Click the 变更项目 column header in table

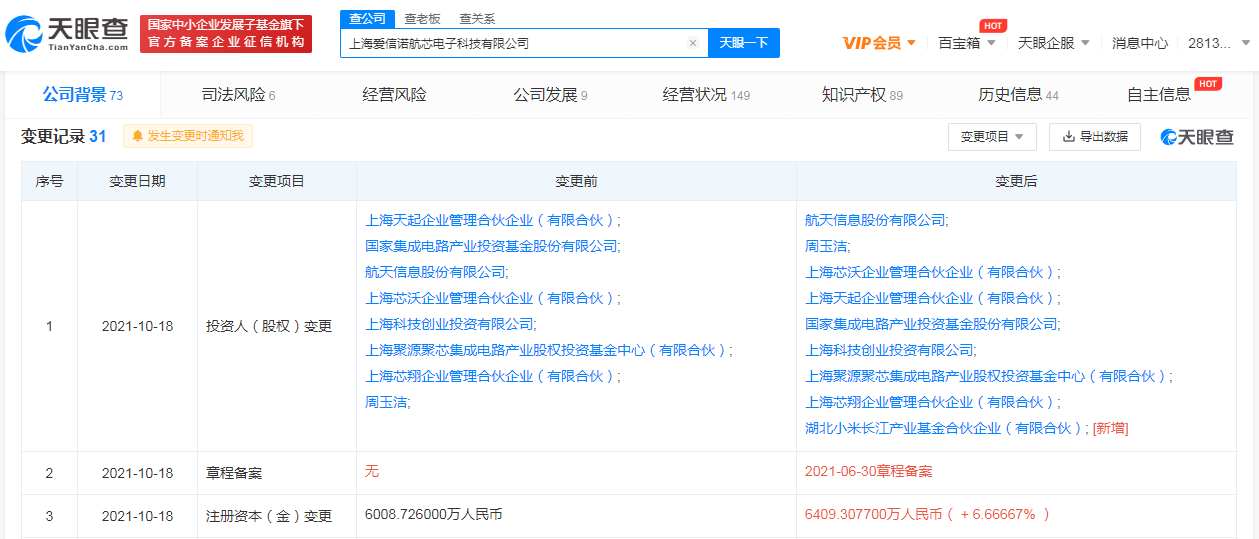point(277,181)
